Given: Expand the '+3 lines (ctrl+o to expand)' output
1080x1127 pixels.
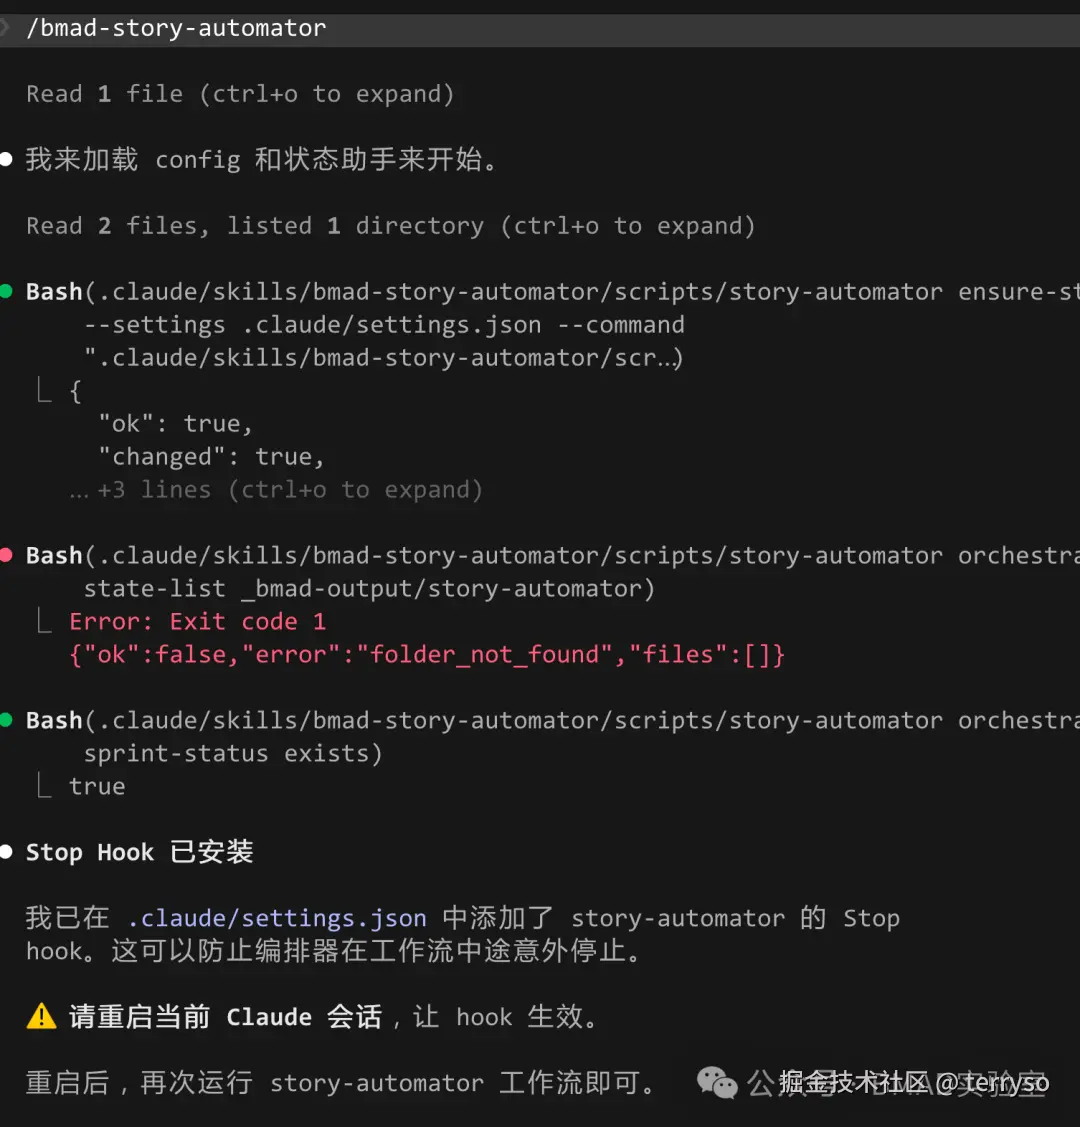Looking at the screenshot, I should coord(276,489).
